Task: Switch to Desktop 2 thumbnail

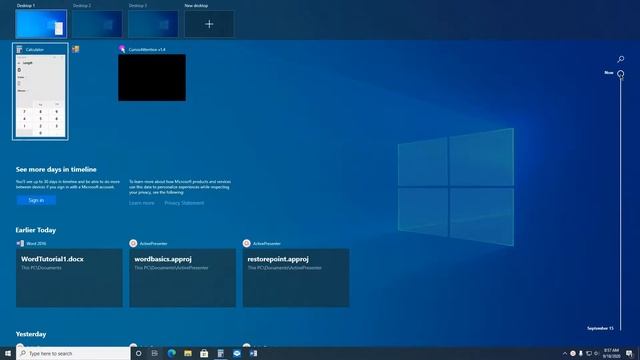Action: click(97, 24)
